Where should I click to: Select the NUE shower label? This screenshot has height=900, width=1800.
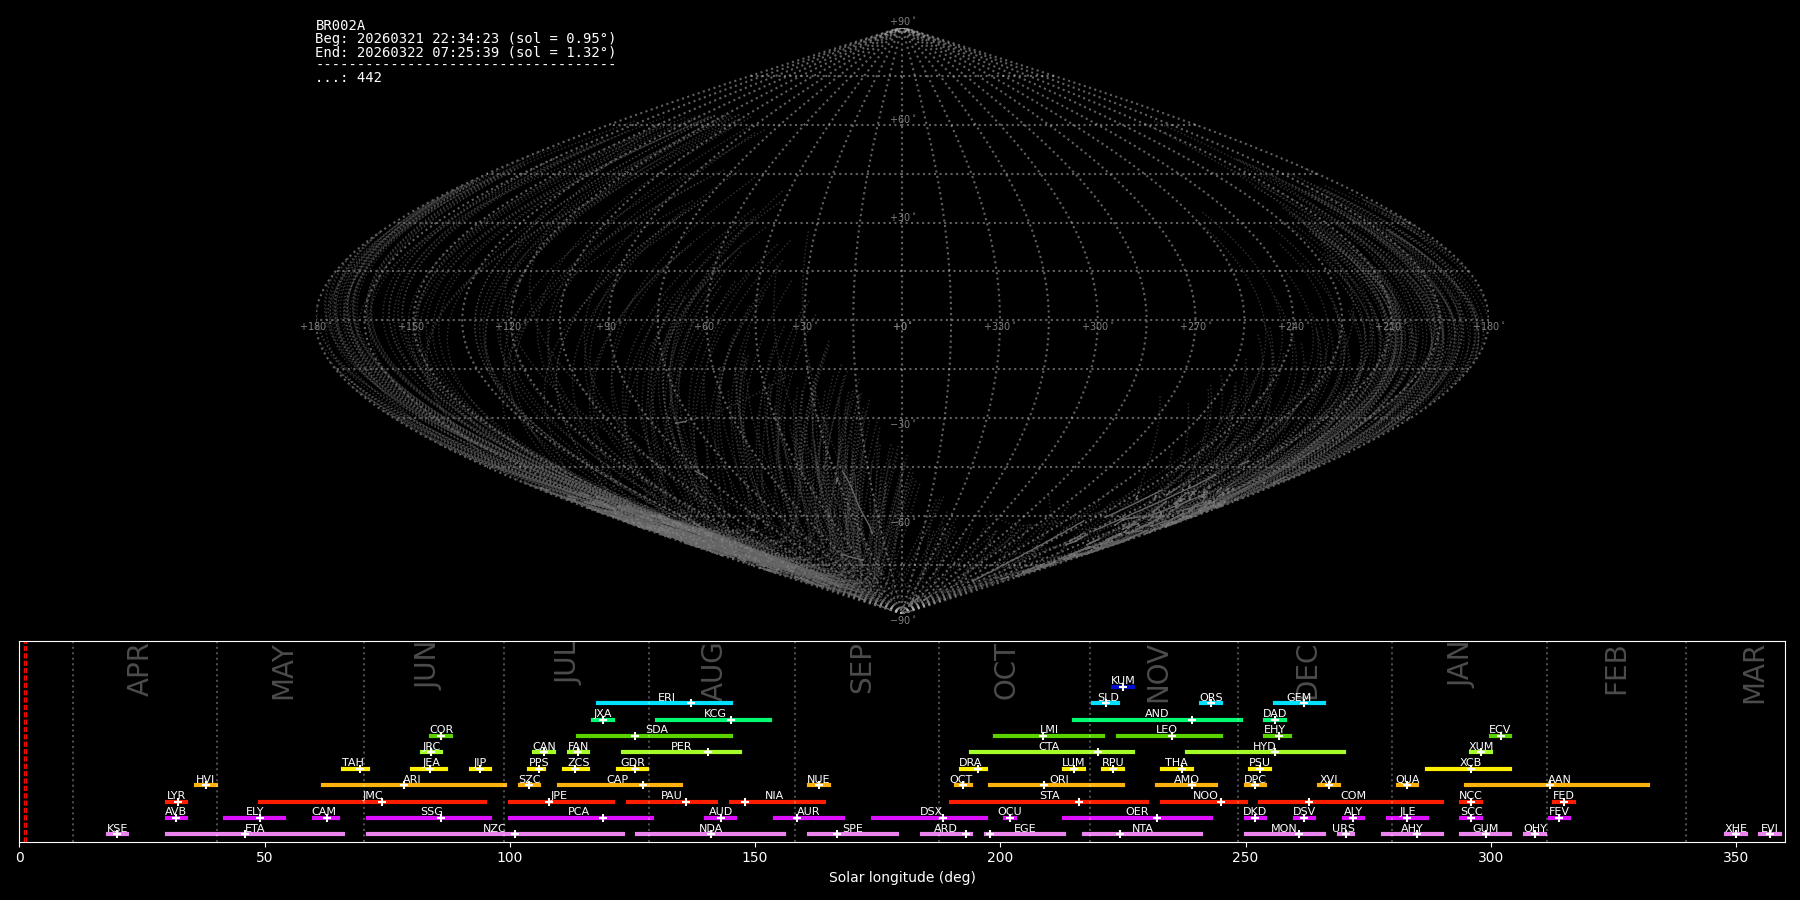(818, 780)
